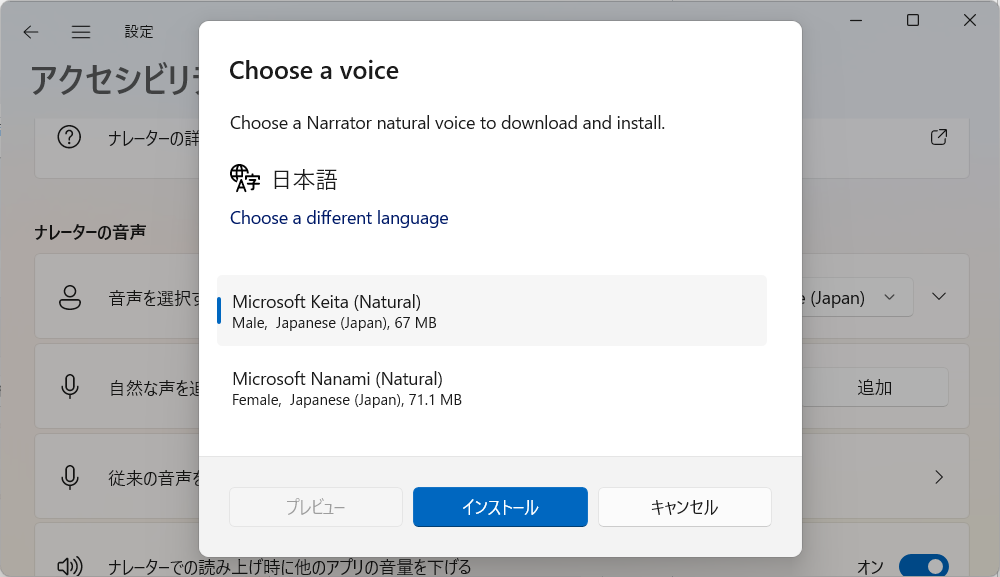Image resolution: width=1000 pixels, height=577 pixels.
Task: Click the back arrow in Settings window
Action: pyautogui.click(x=31, y=32)
